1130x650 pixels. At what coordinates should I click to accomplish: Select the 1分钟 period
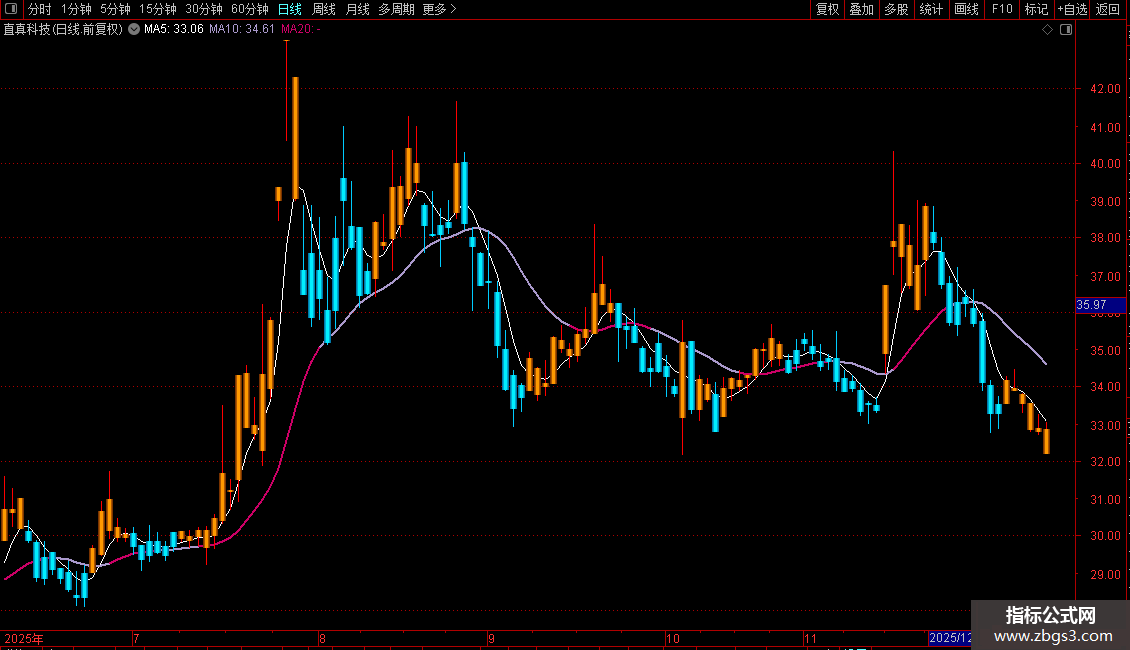[76, 9]
